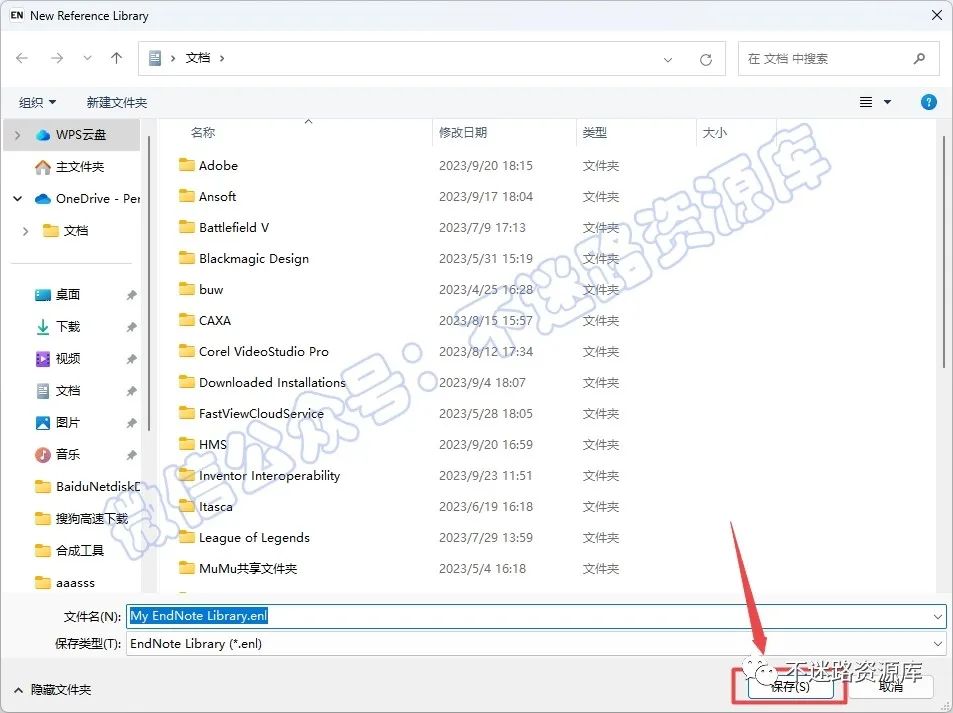Select the Itasca folder
The image size is (953, 713).
(x=206, y=506)
